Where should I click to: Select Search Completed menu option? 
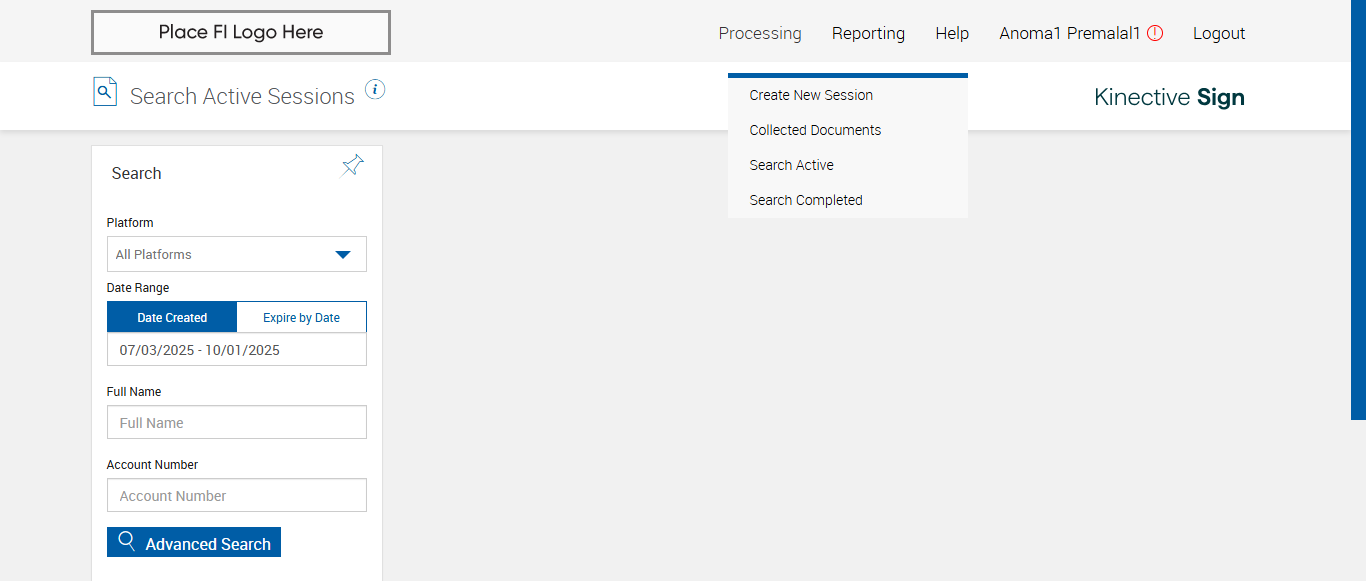806,200
